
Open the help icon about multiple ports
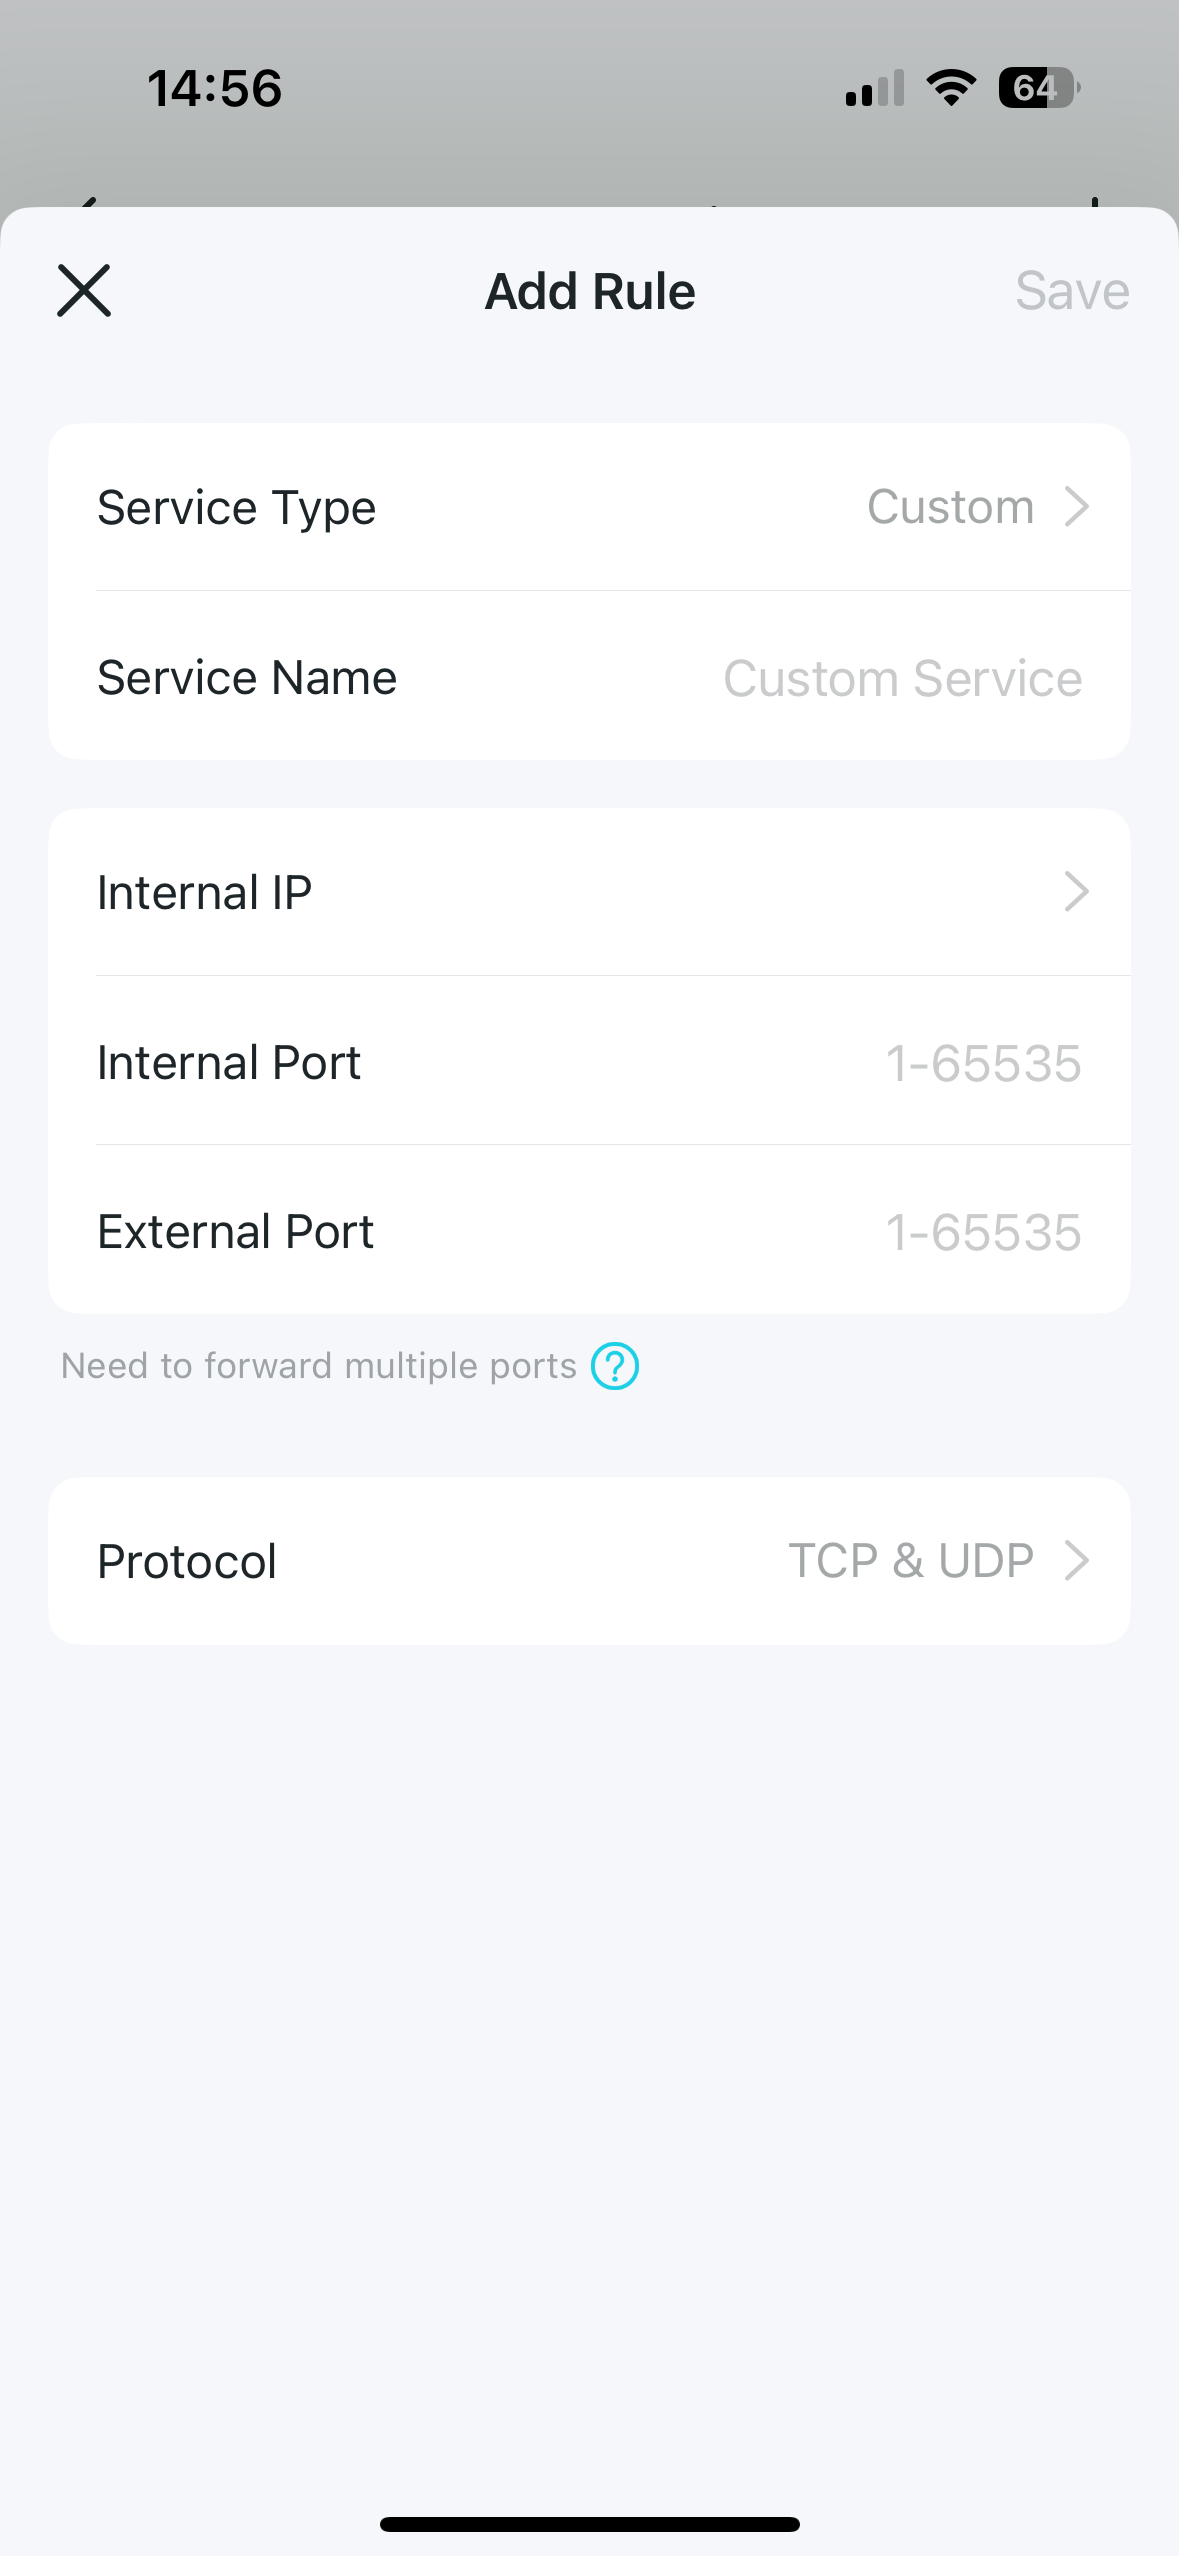coord(615,1366)
